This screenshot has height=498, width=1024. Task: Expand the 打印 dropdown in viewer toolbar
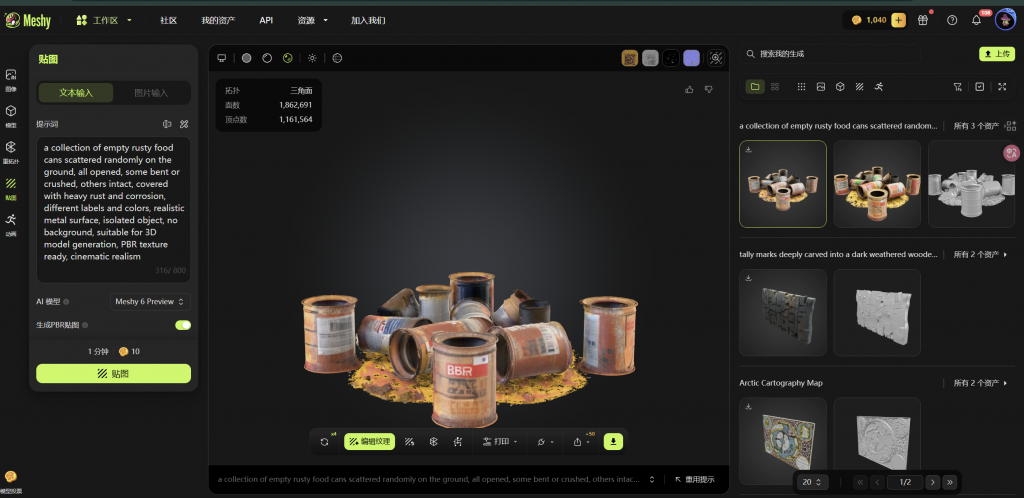pos(500,441)
